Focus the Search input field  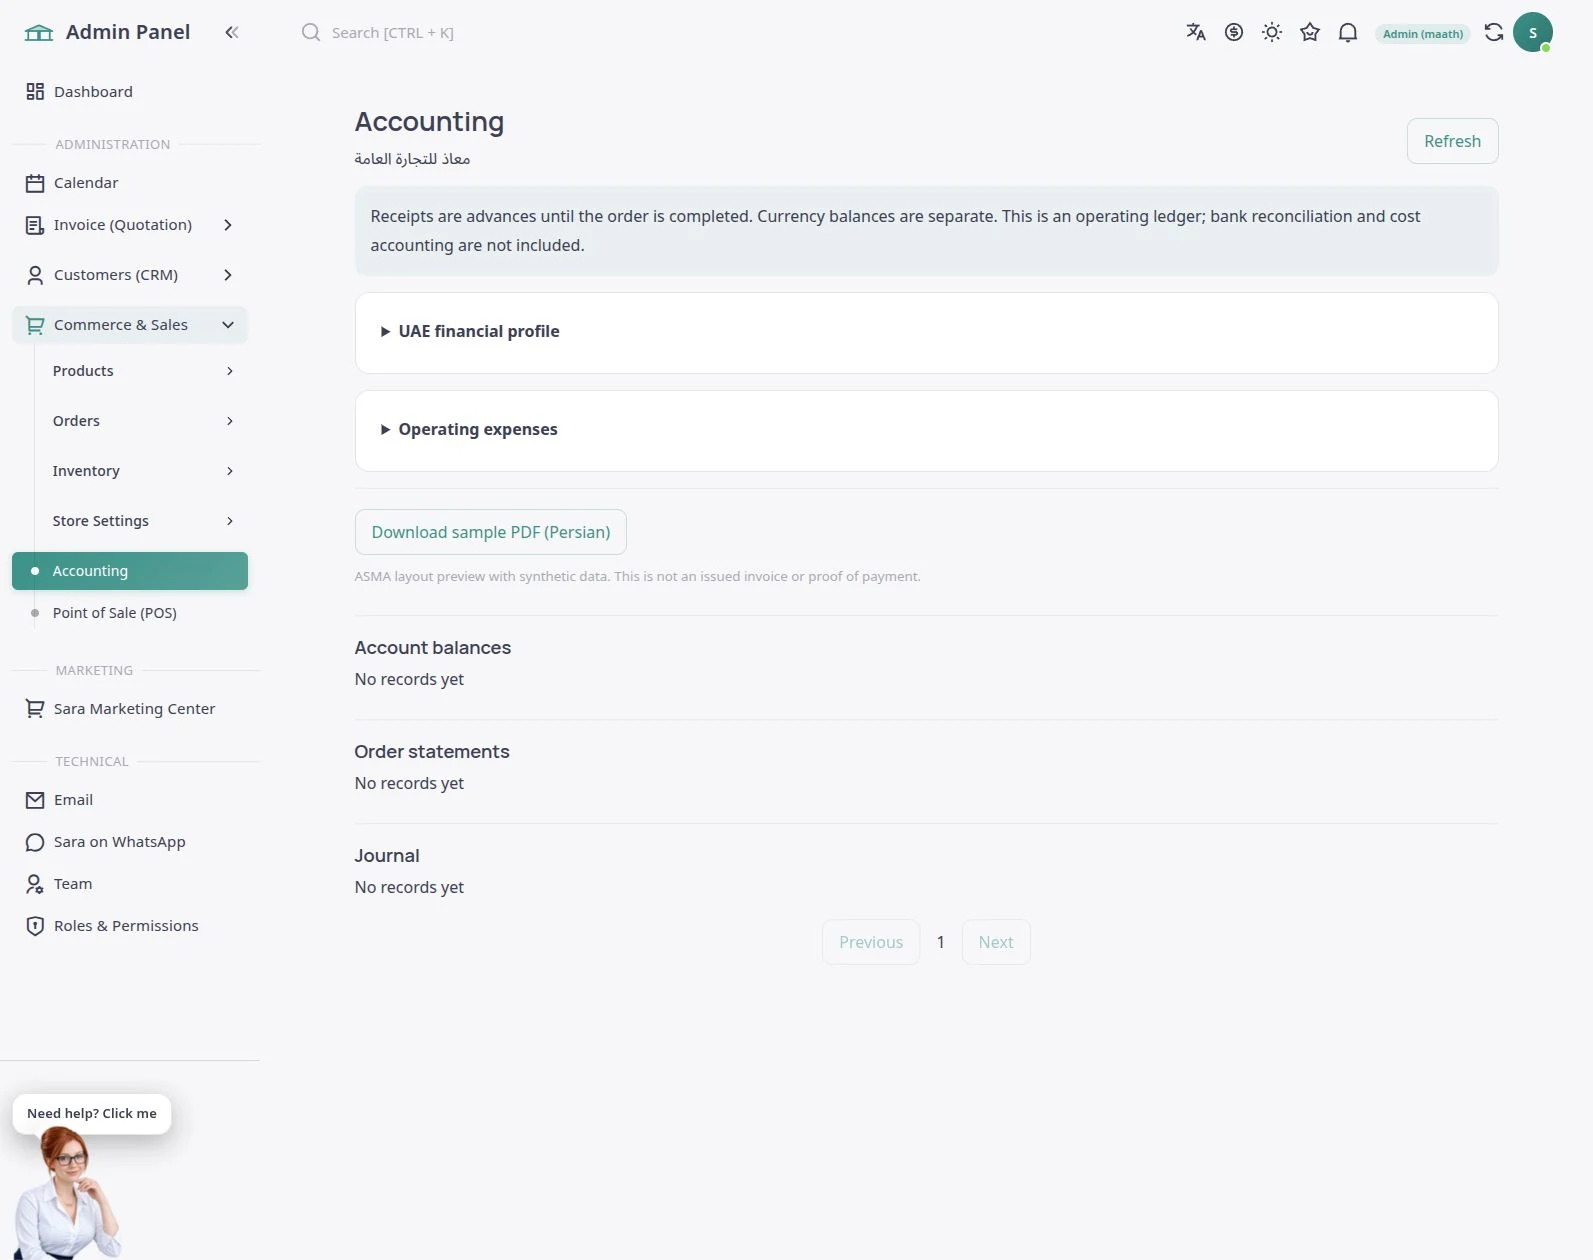[392, 33]
